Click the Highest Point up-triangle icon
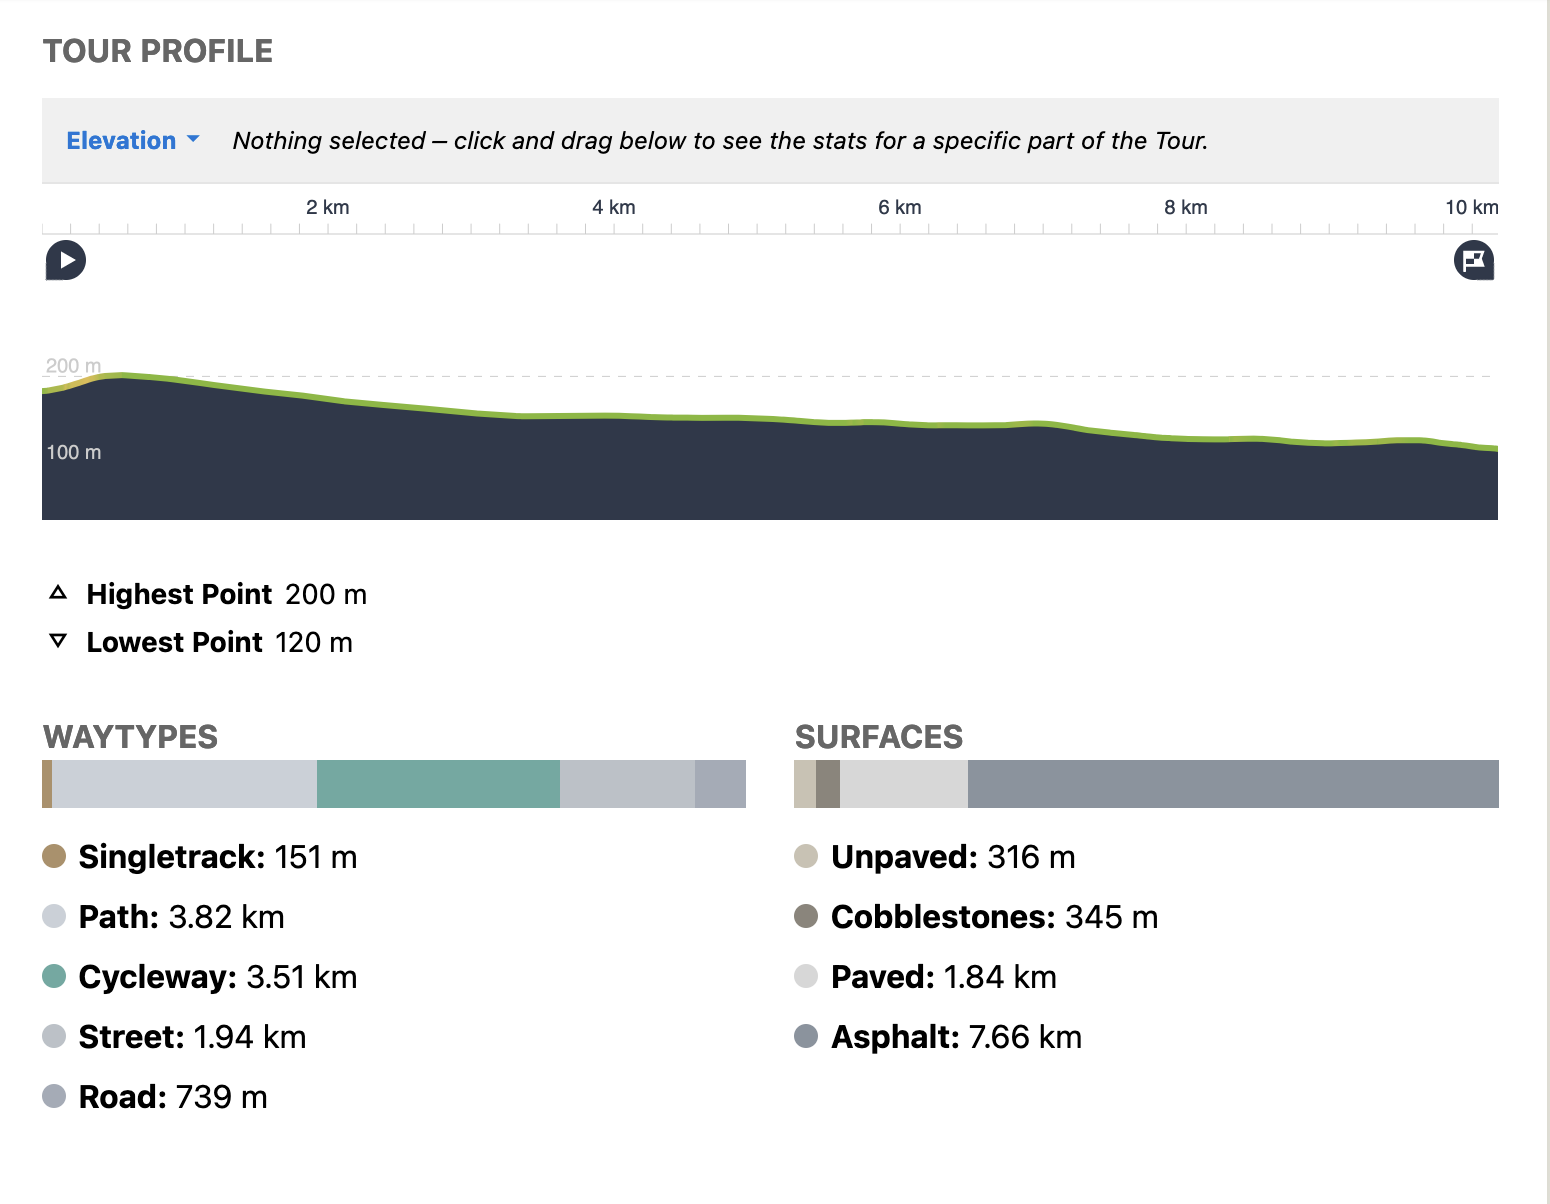The width and height of the screenshot is (1550, 1204). pyautogui.click(x=58, y=593)
